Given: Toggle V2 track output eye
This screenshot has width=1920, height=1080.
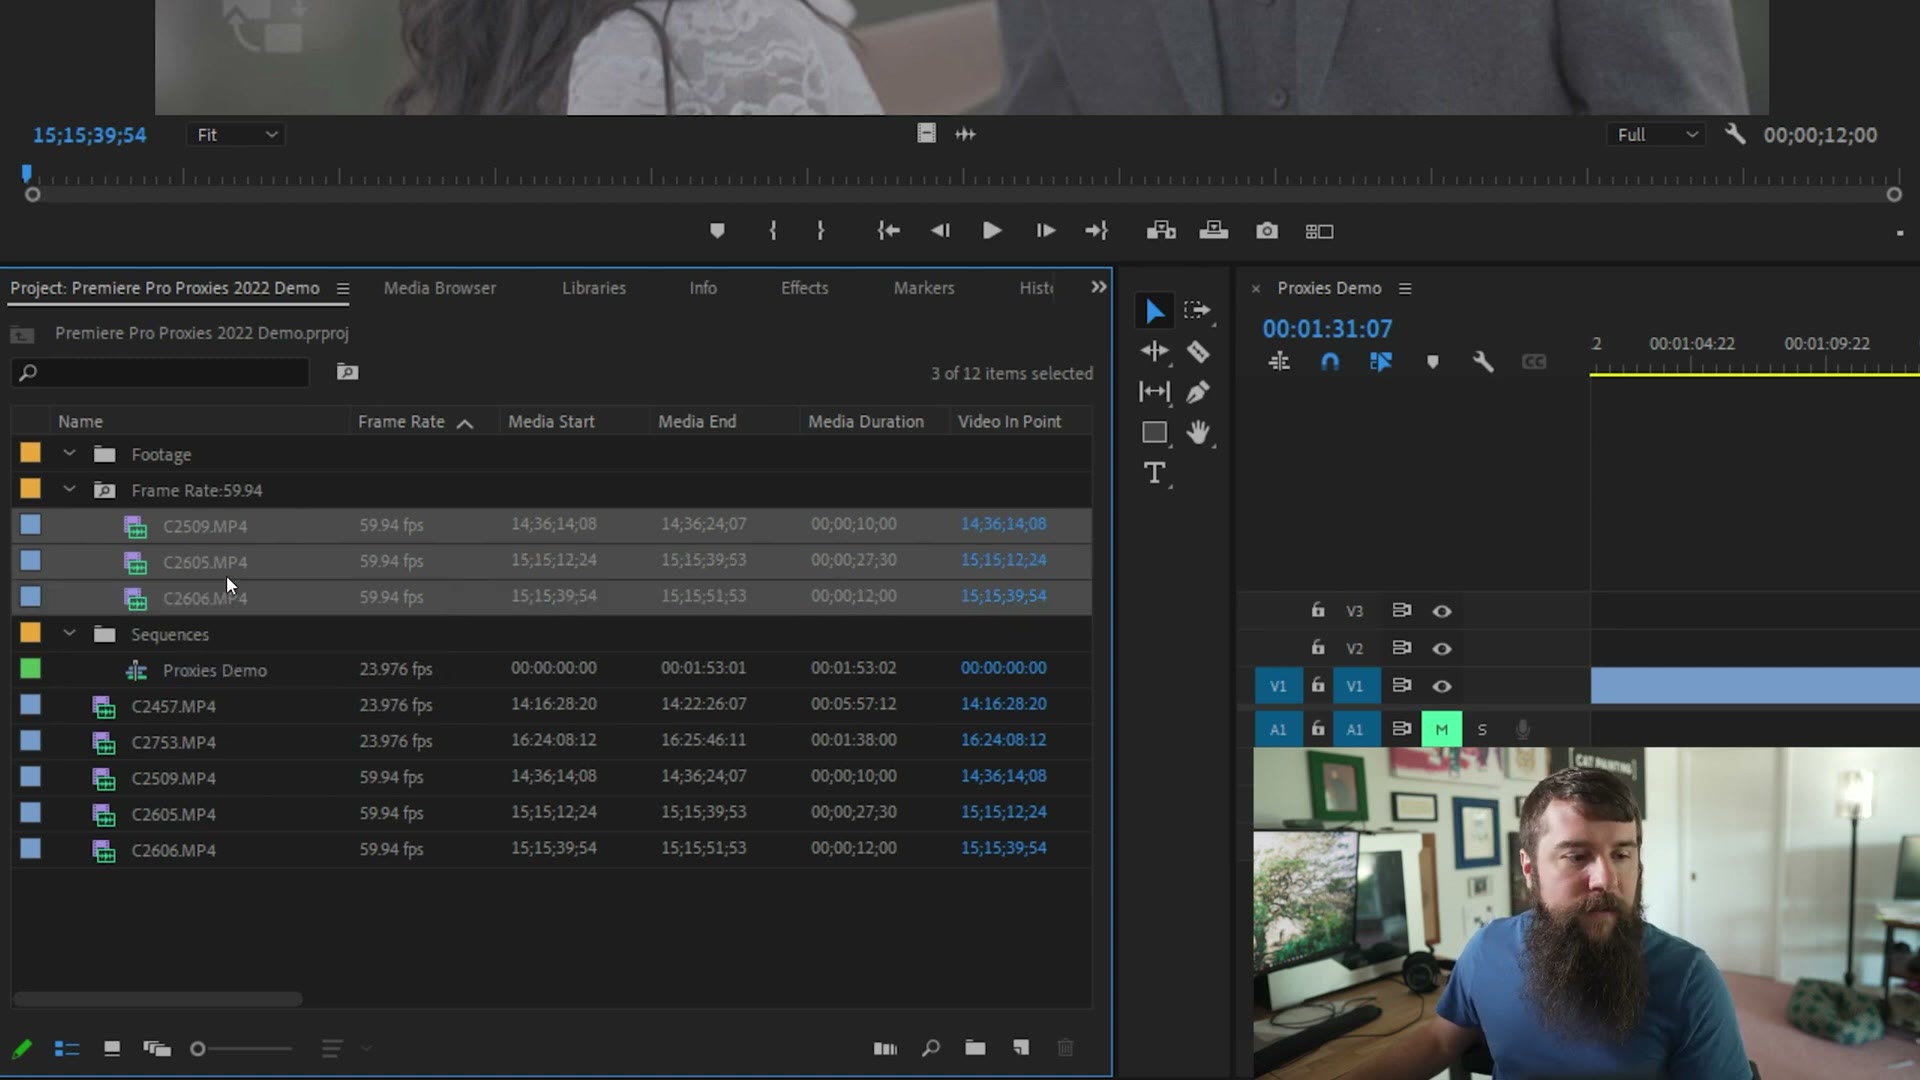Looking at the screenshot, I should pyautogui.click(x=1441, y=649).
